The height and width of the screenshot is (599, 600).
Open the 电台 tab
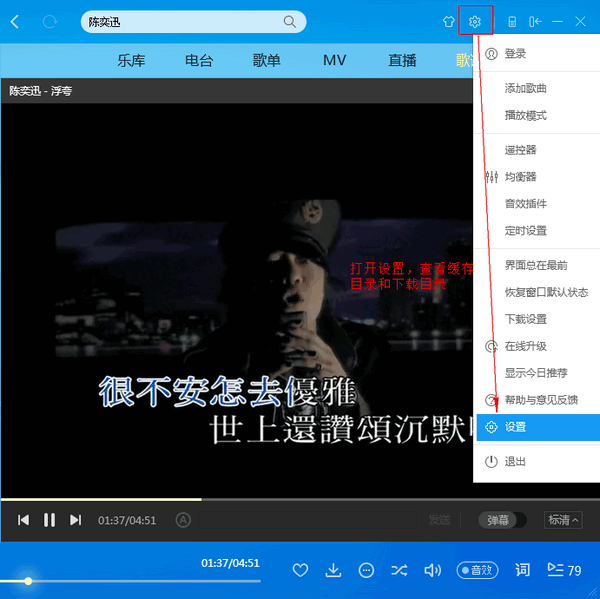pyautogui.click(x=199, y=60)
